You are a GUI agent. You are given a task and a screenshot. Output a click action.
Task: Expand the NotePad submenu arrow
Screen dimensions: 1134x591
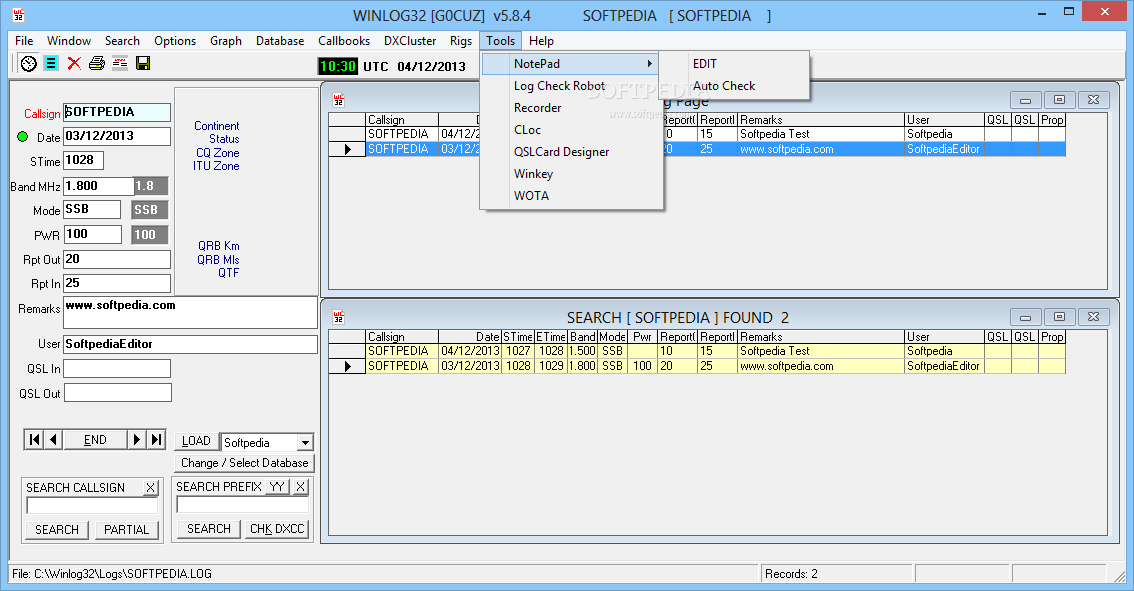click(x=649, y=64)
